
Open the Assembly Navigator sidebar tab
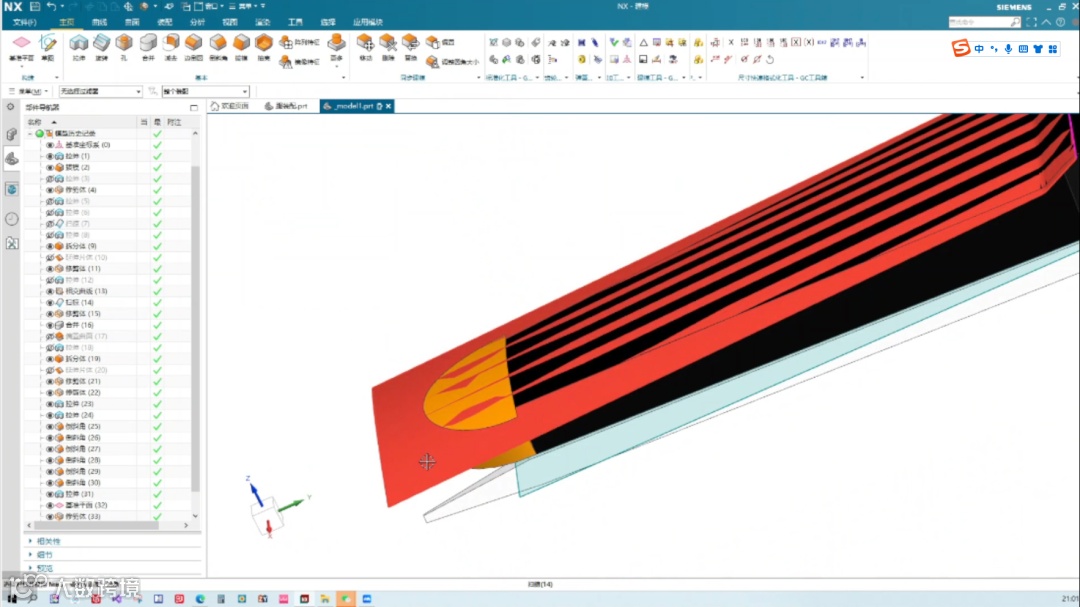coord(12,134)
